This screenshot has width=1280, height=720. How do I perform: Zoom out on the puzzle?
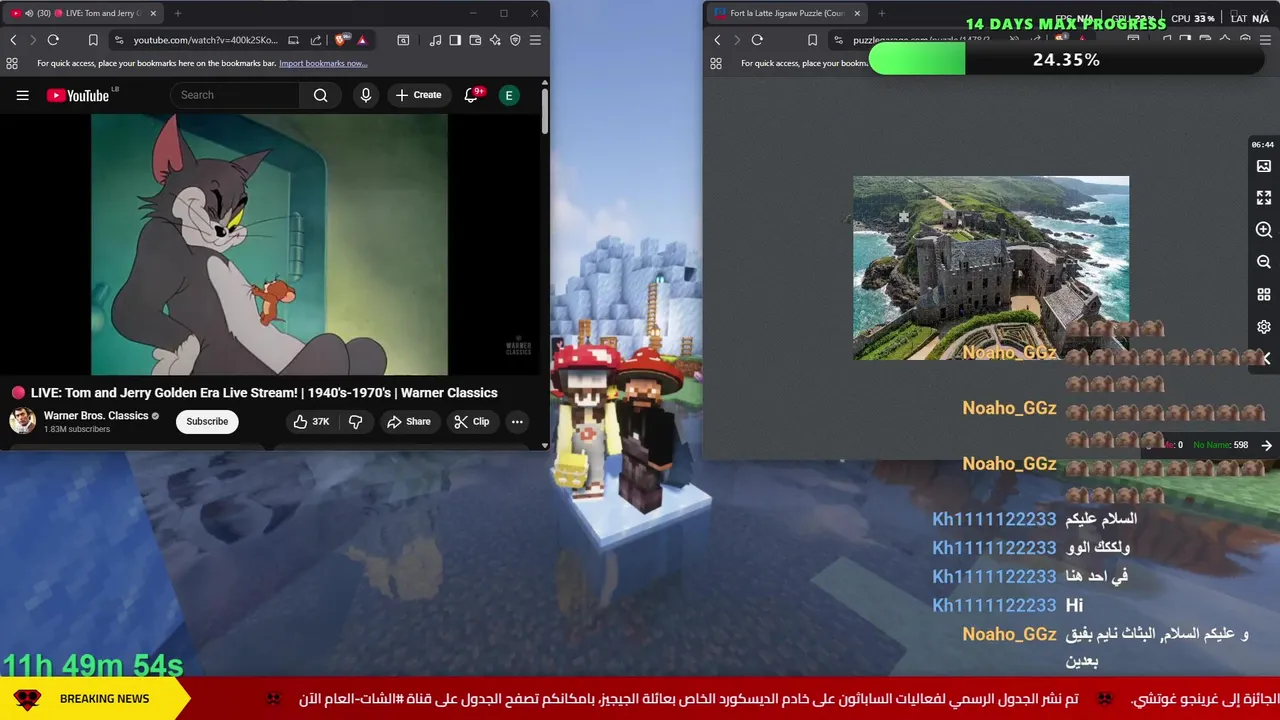1264,262
